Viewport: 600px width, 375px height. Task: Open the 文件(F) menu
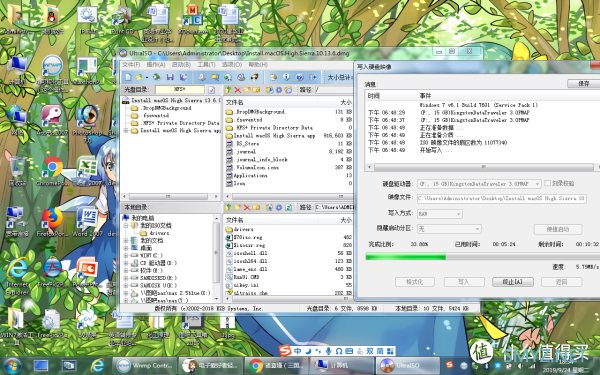131,65
